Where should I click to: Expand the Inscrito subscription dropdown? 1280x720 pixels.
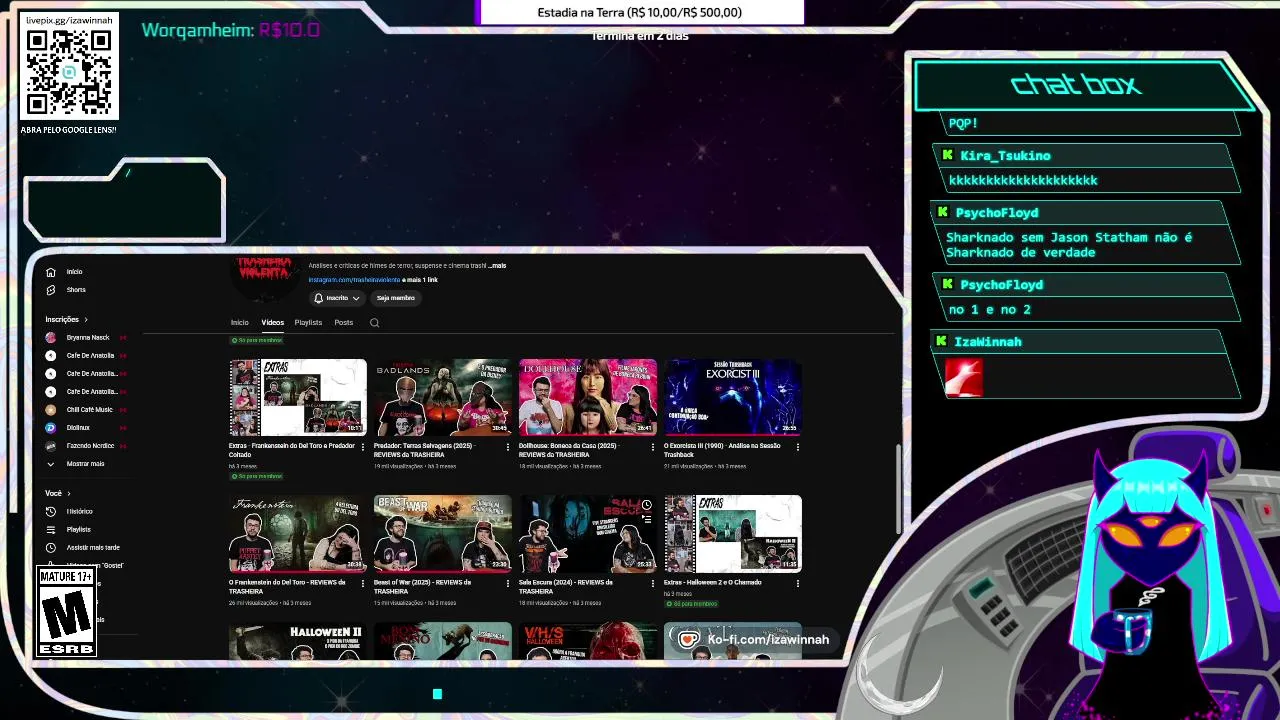(355, 298)
